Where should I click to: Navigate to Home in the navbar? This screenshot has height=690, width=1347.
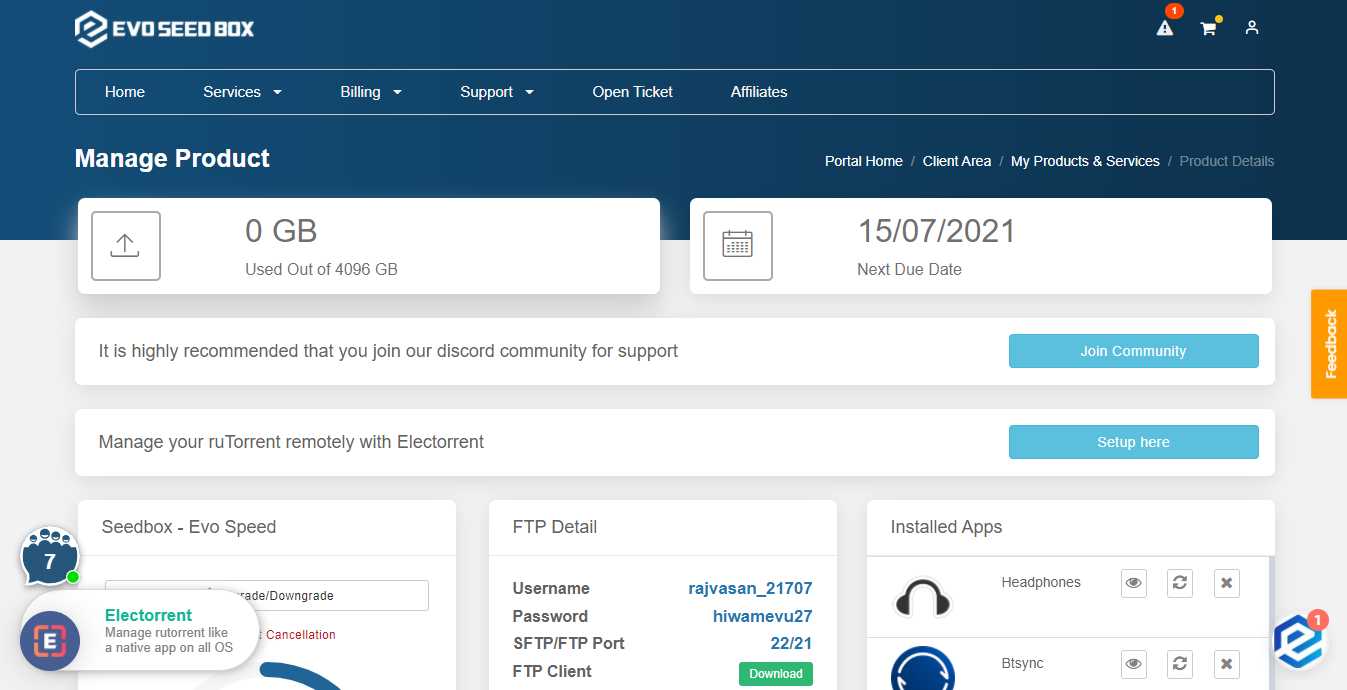point(124,91)
